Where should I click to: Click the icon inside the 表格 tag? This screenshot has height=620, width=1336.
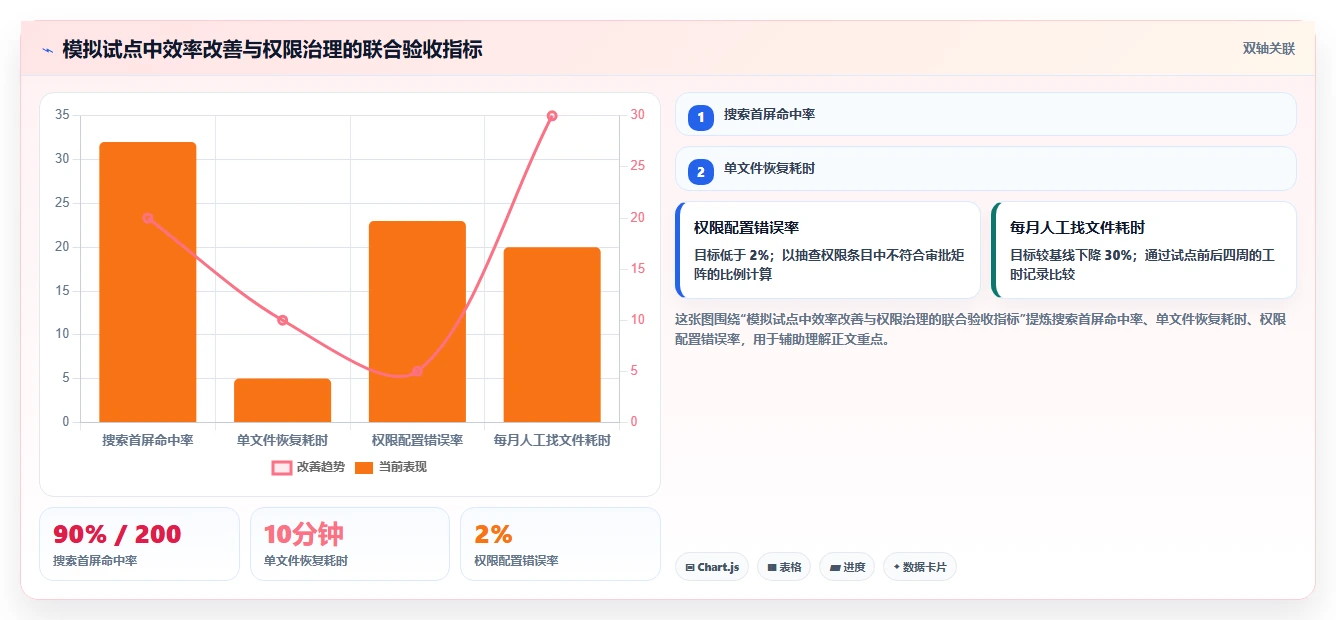(x=771, y=567)
